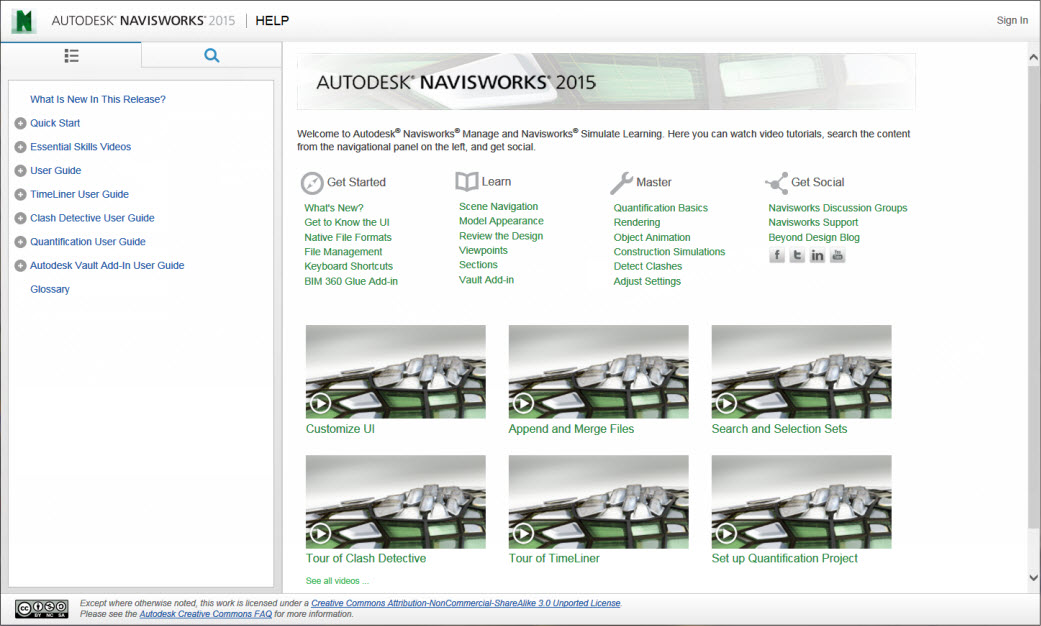Open BIM 360 Glue Add-in link
Viewport: 1041px width, 626px height.
click(x=351, y=281)
